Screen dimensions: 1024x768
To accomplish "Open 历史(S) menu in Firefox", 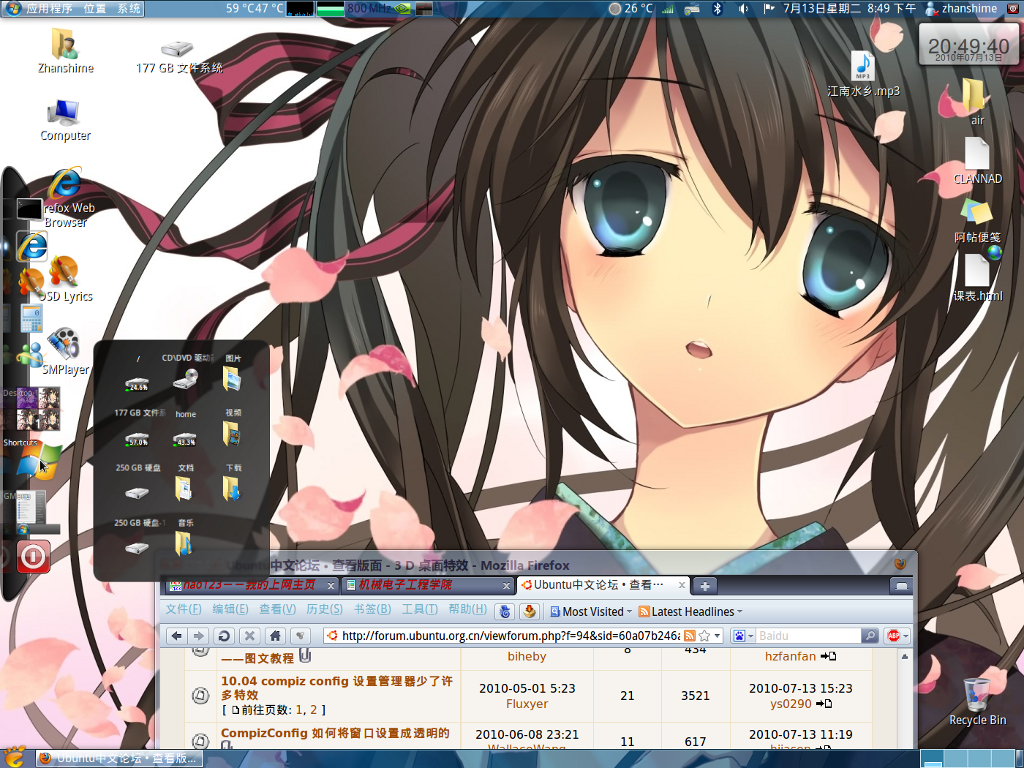I will 324,609.
